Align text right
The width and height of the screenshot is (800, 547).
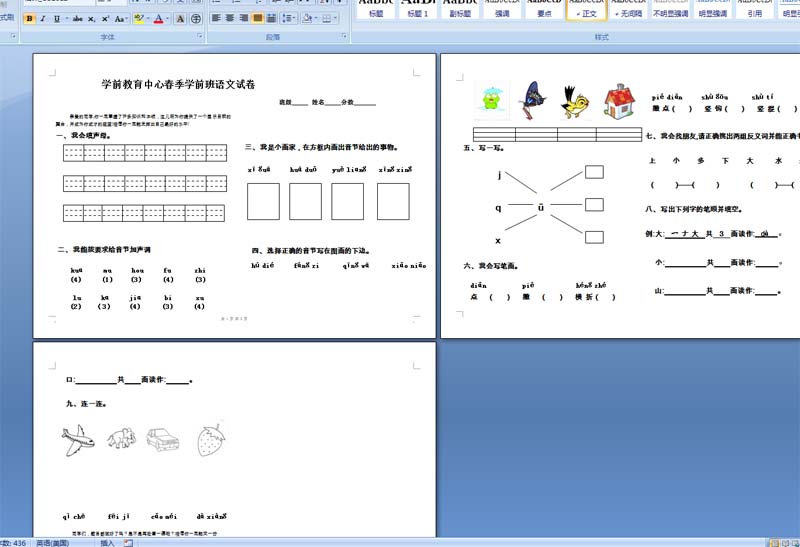point(244,18)
